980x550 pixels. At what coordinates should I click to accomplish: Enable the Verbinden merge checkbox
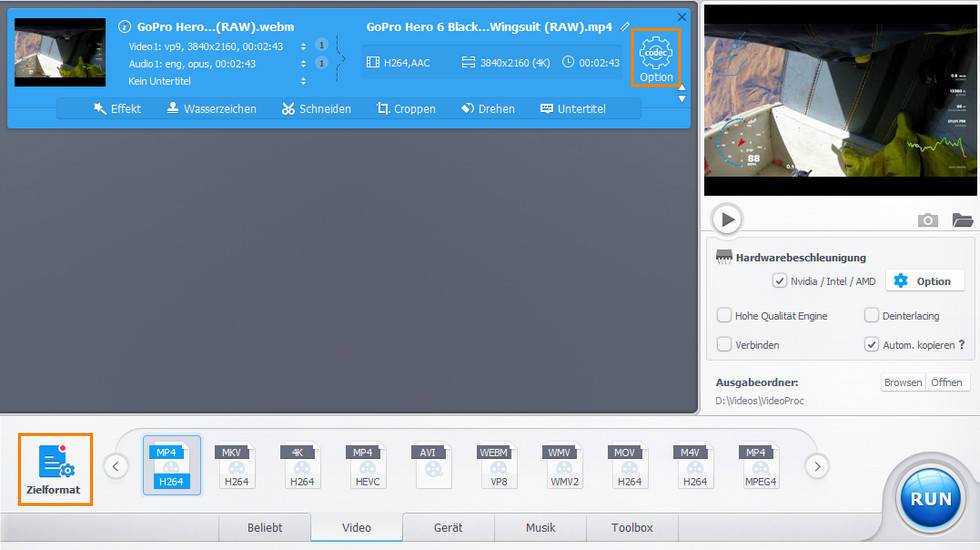point(724,344)
